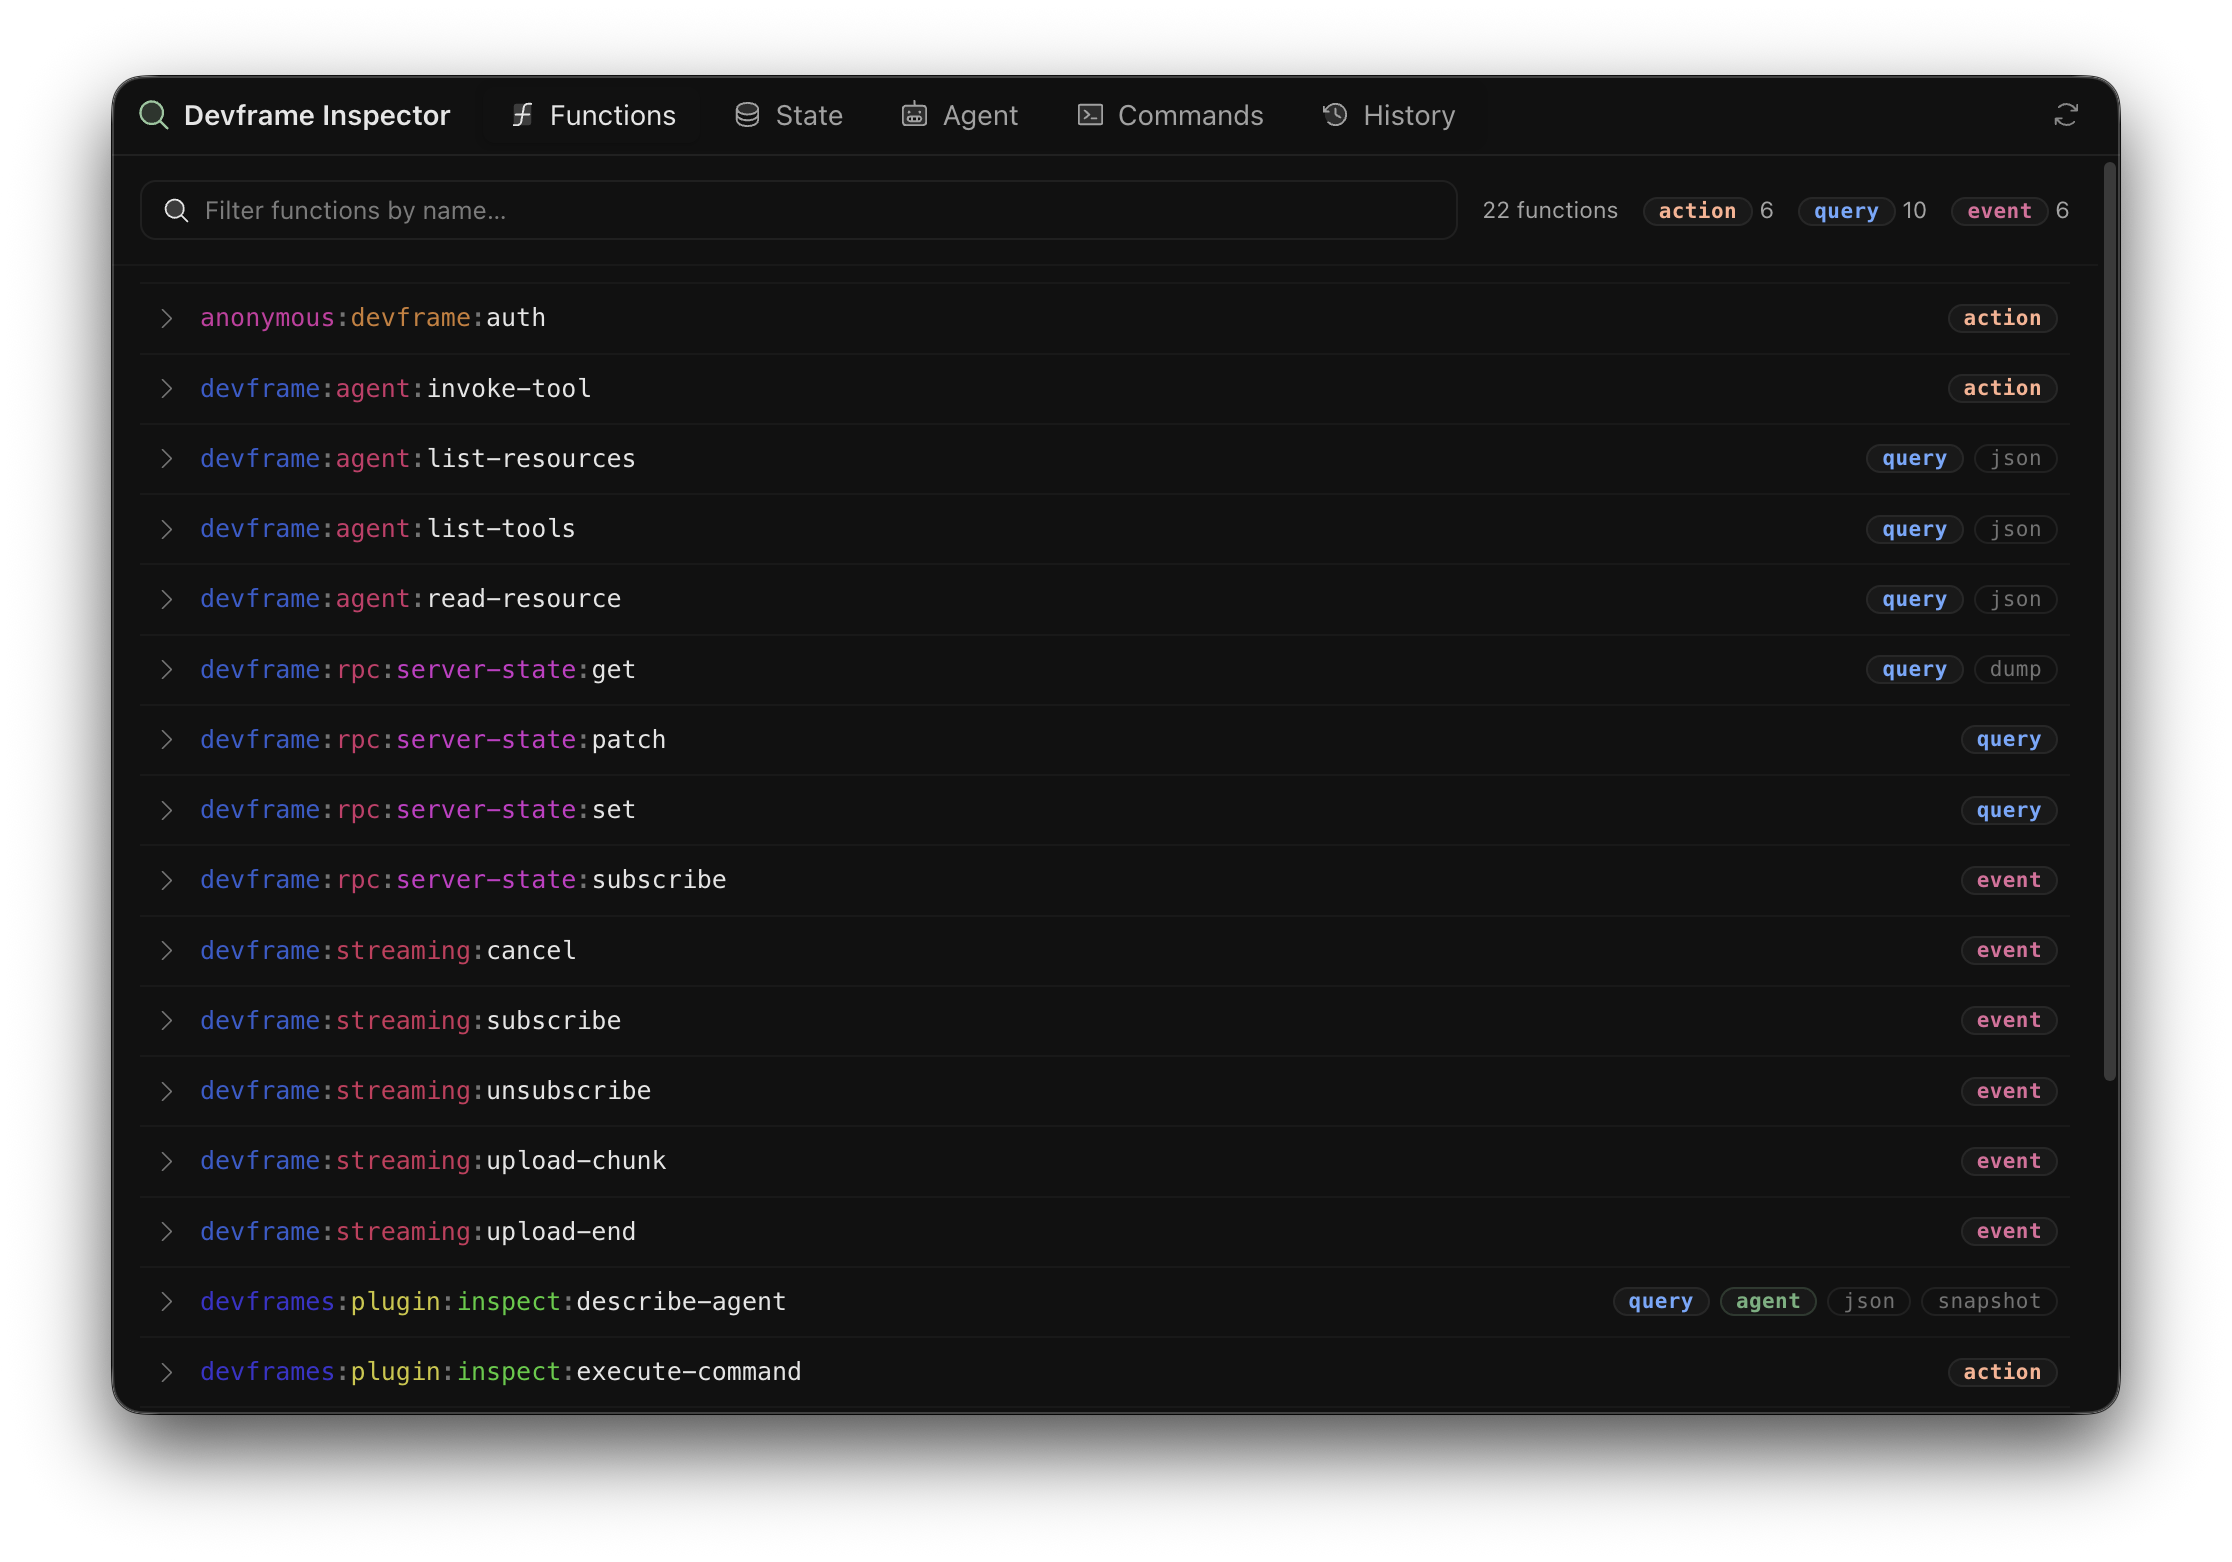Expand devframe:rpc:server-state:set row
This screenshot has height=1562, width=2232.
(1104, 810)
